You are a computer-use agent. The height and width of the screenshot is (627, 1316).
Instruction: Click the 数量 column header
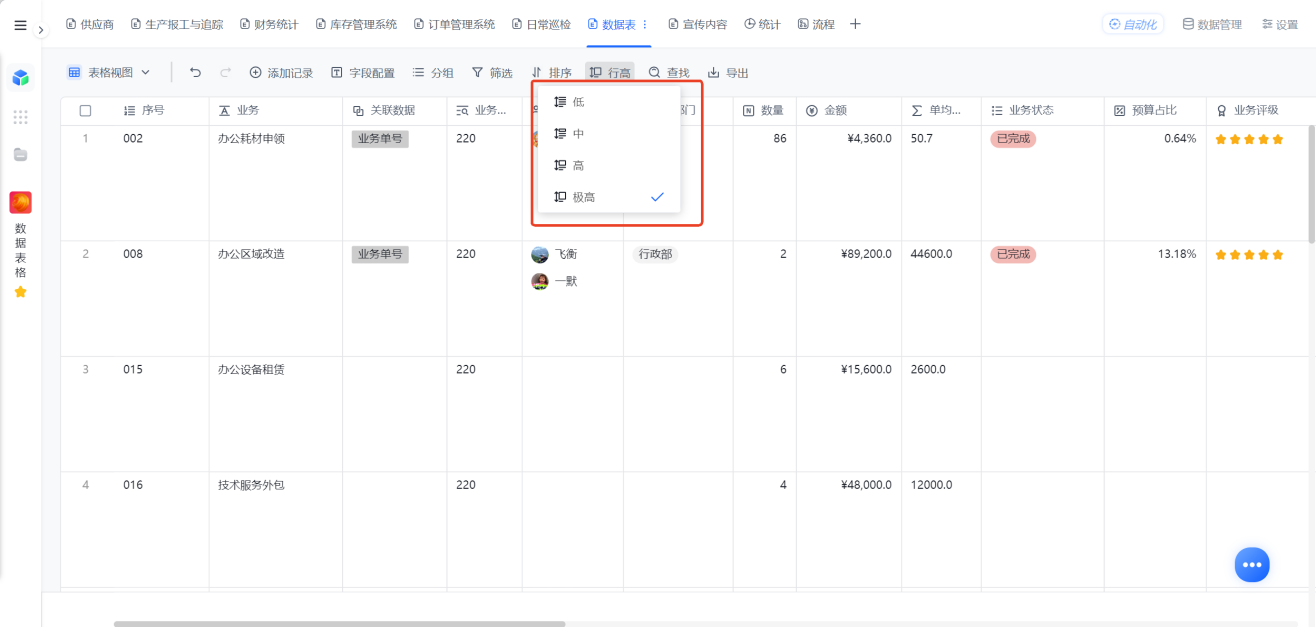click(x=765, y=111)
